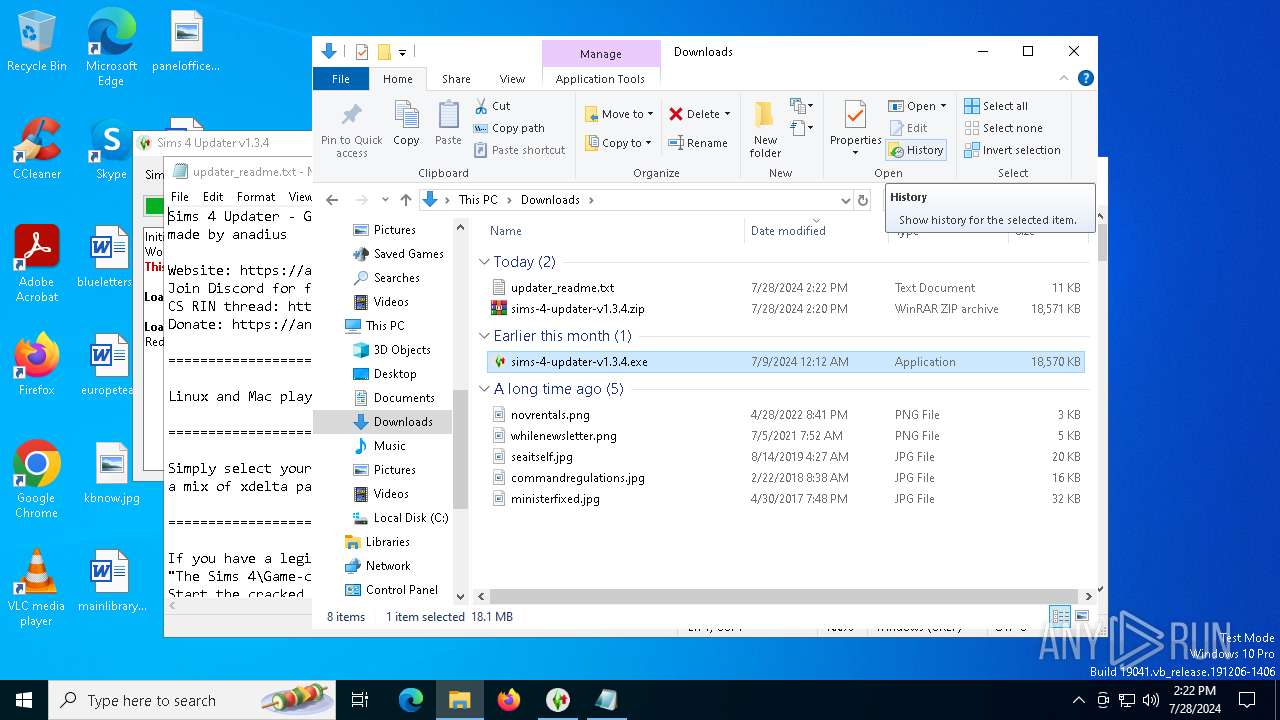The height and width of the screenshot is (720, 1280).
Task: Select 3D Objects in navigation pane
Action: click(x=391, y=350)
